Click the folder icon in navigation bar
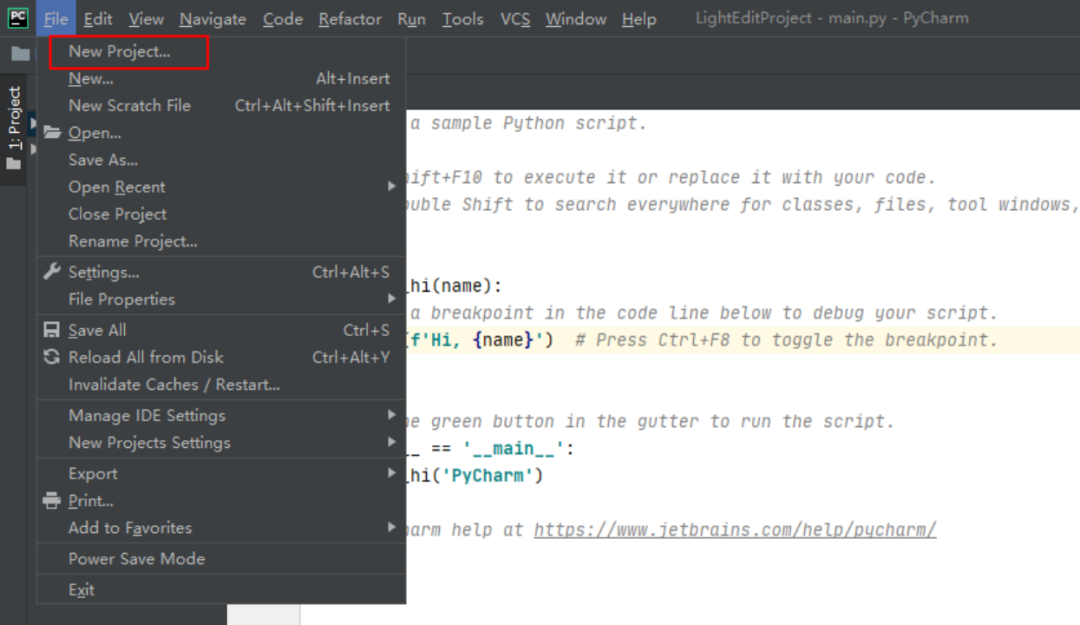The image size is (1080, 625). (20, 54)
